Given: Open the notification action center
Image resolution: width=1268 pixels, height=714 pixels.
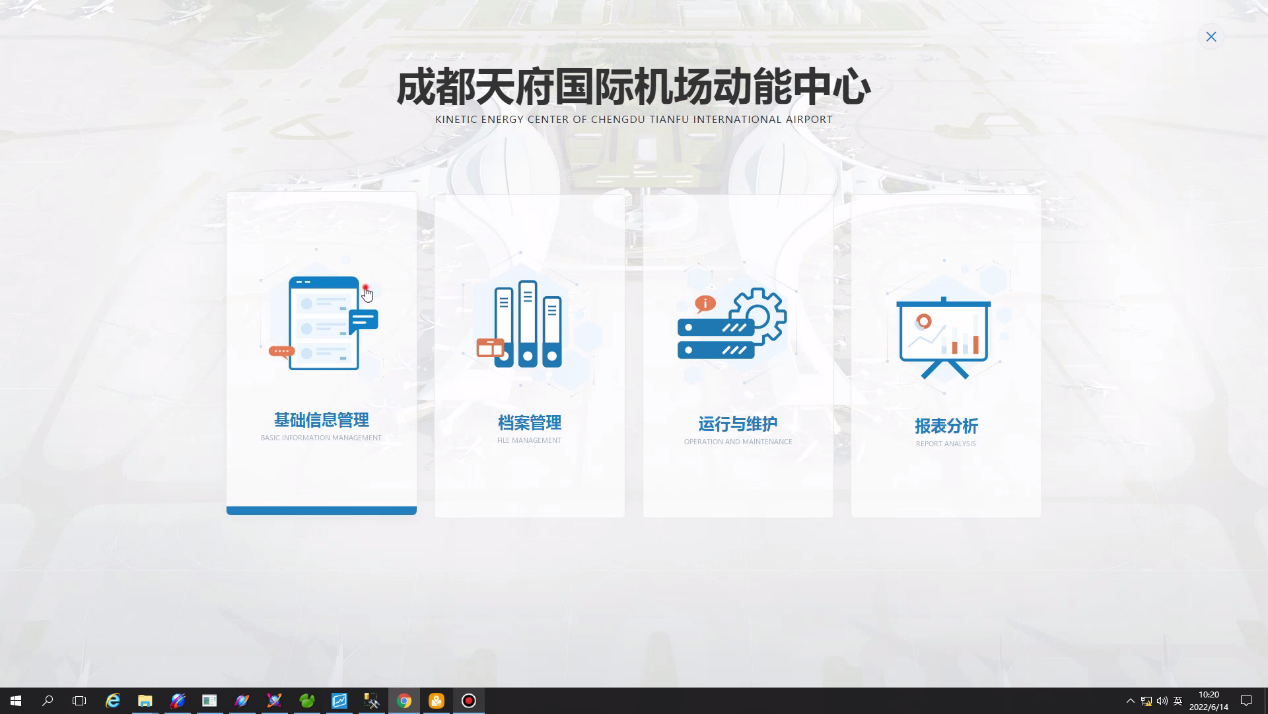Looking at the screenshot, I should pyautogui.click(x=1246, y=701).
